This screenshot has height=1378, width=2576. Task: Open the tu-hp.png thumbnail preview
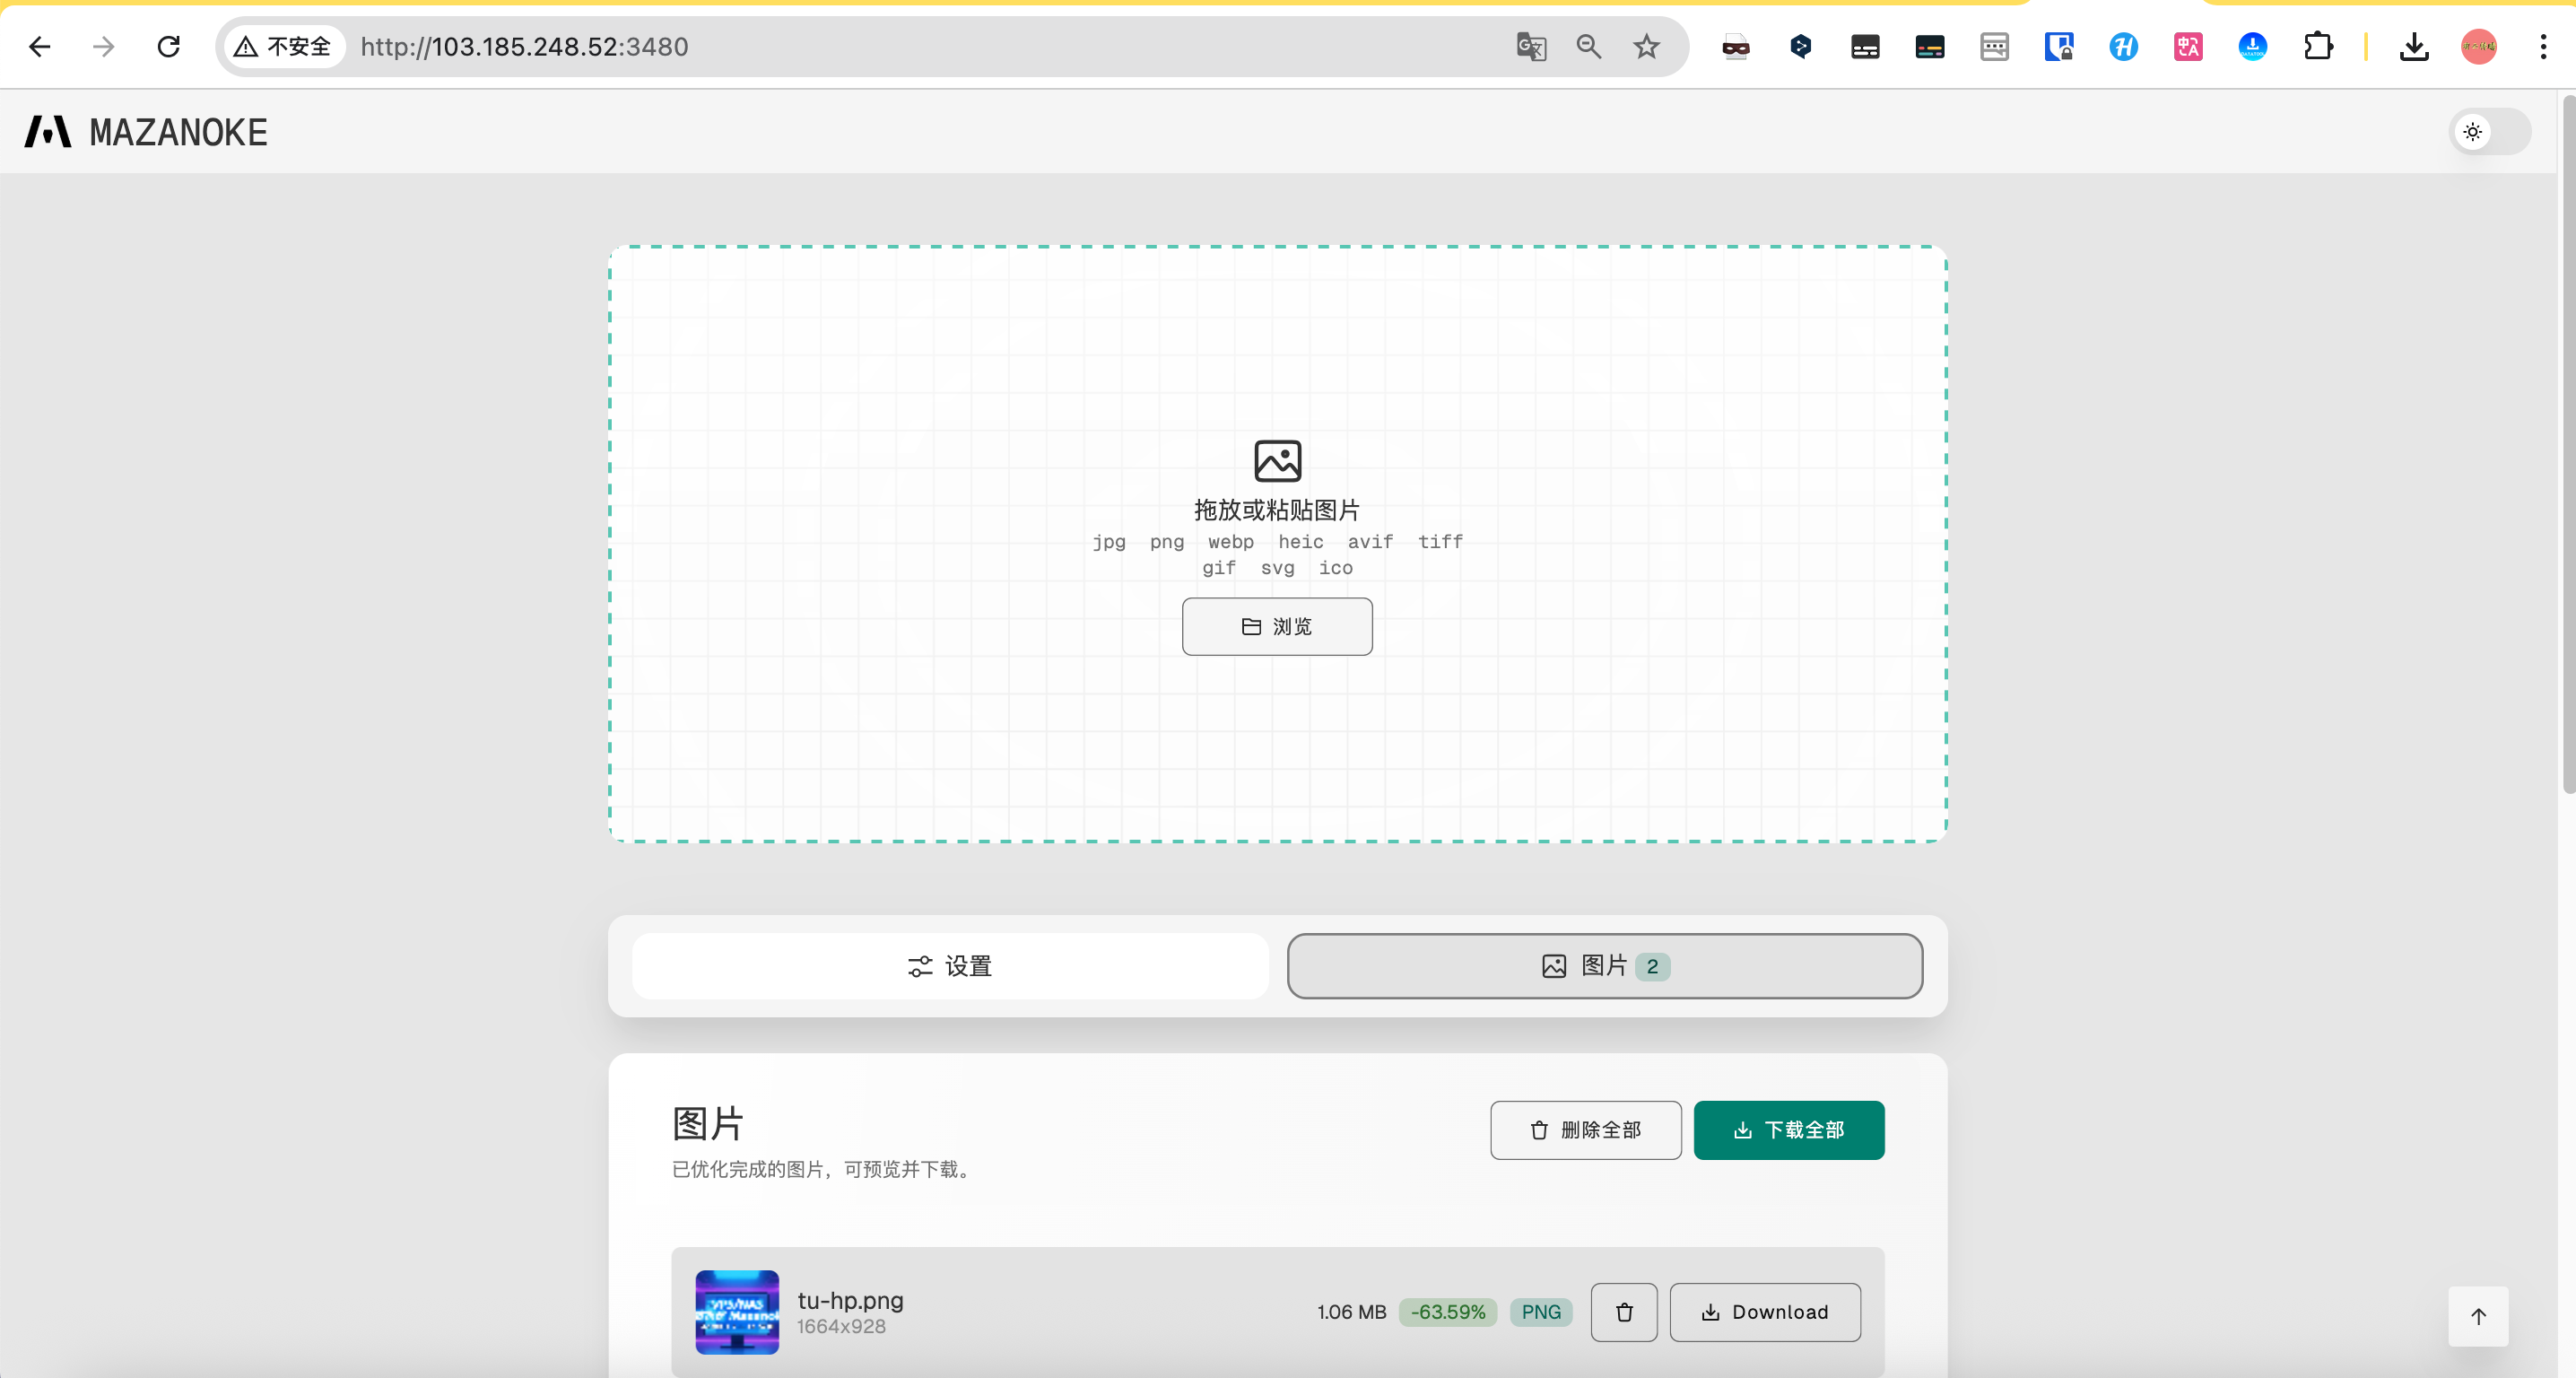pyautogui.click(x=737, y=1312)
